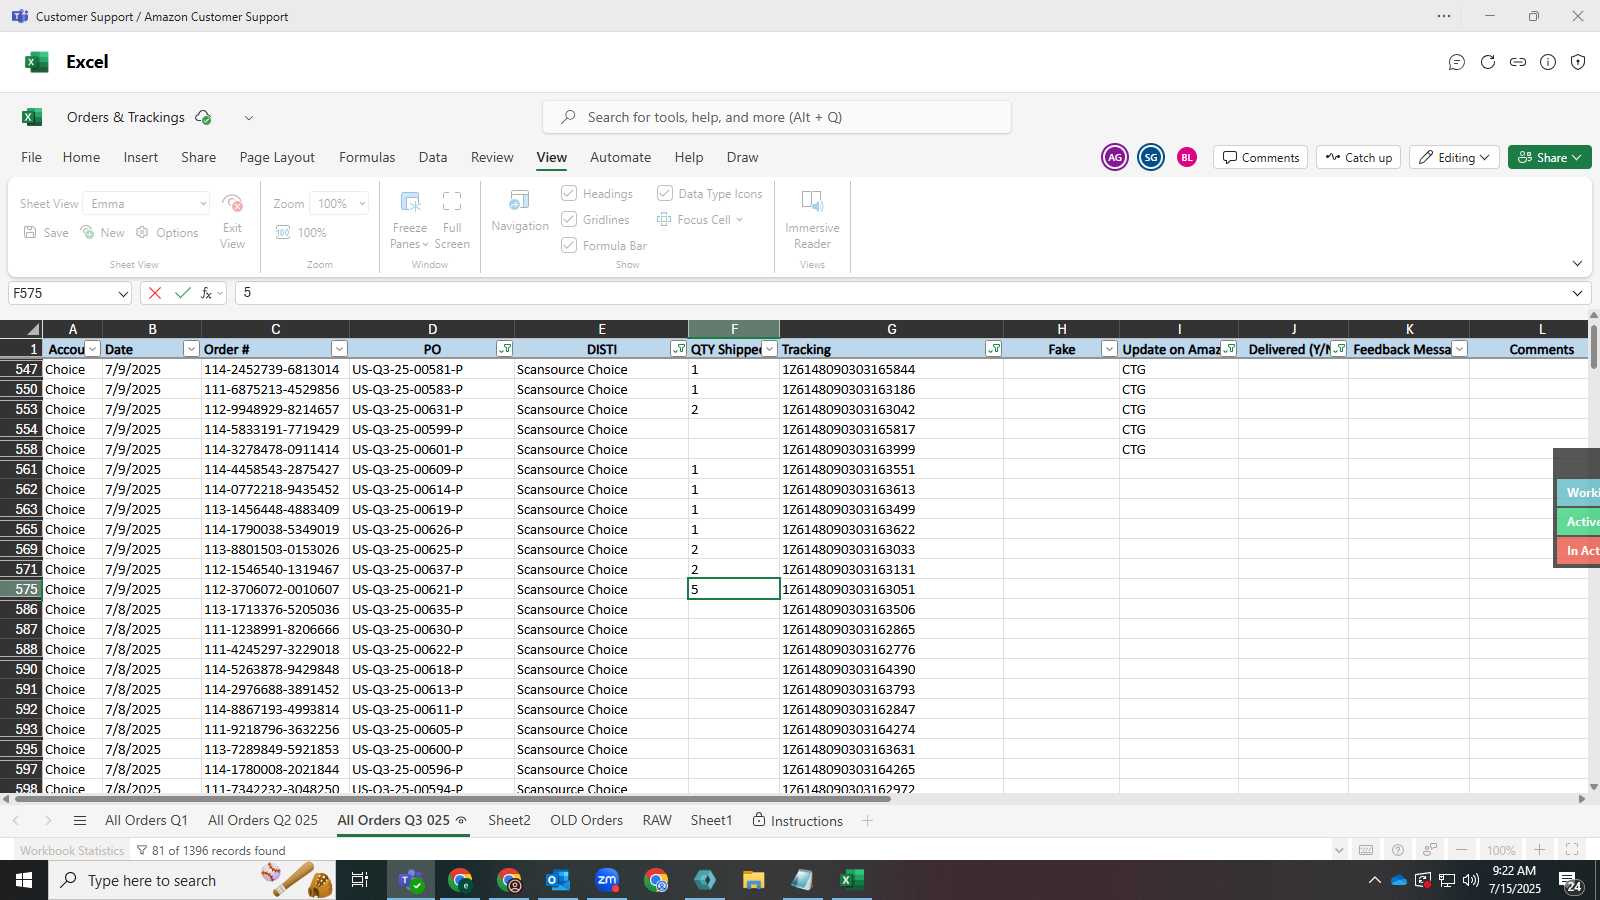Click the Save sheet view icon
This screenshot has width=1600, height=900.
(x=30, y=232)
